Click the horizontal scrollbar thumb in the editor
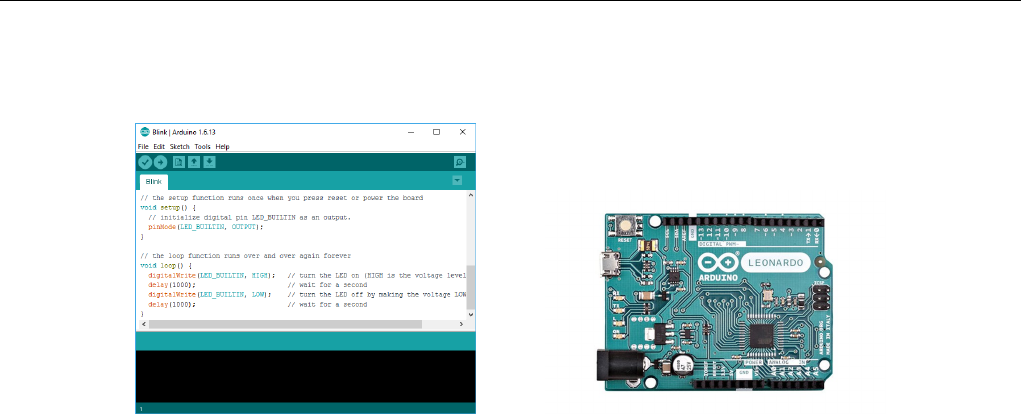 tap(285, 324)
